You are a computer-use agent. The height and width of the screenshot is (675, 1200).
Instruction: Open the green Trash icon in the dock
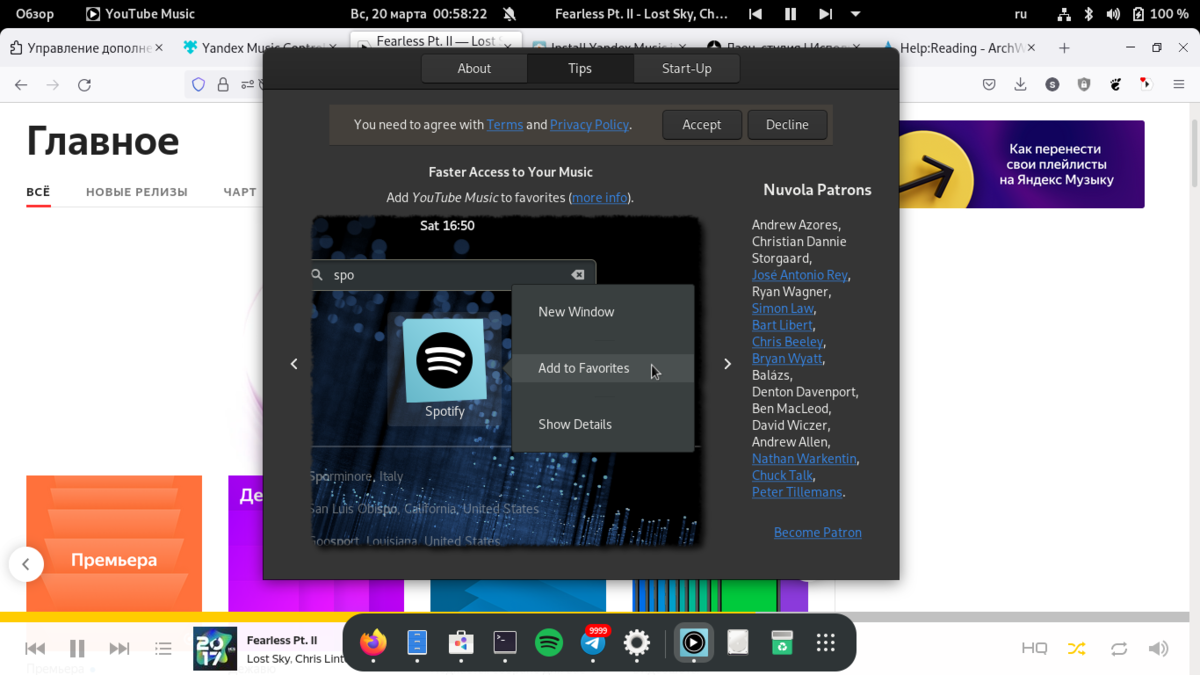click(782, 643)
